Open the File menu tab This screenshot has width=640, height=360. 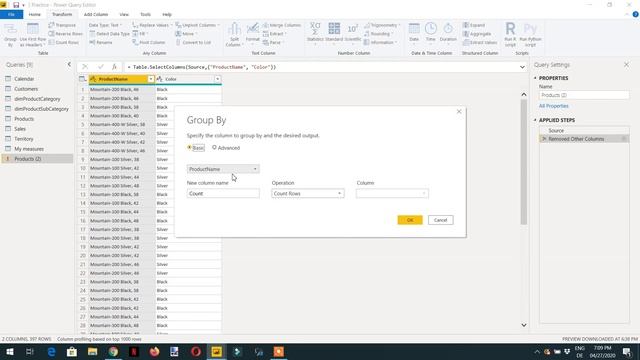11,14
